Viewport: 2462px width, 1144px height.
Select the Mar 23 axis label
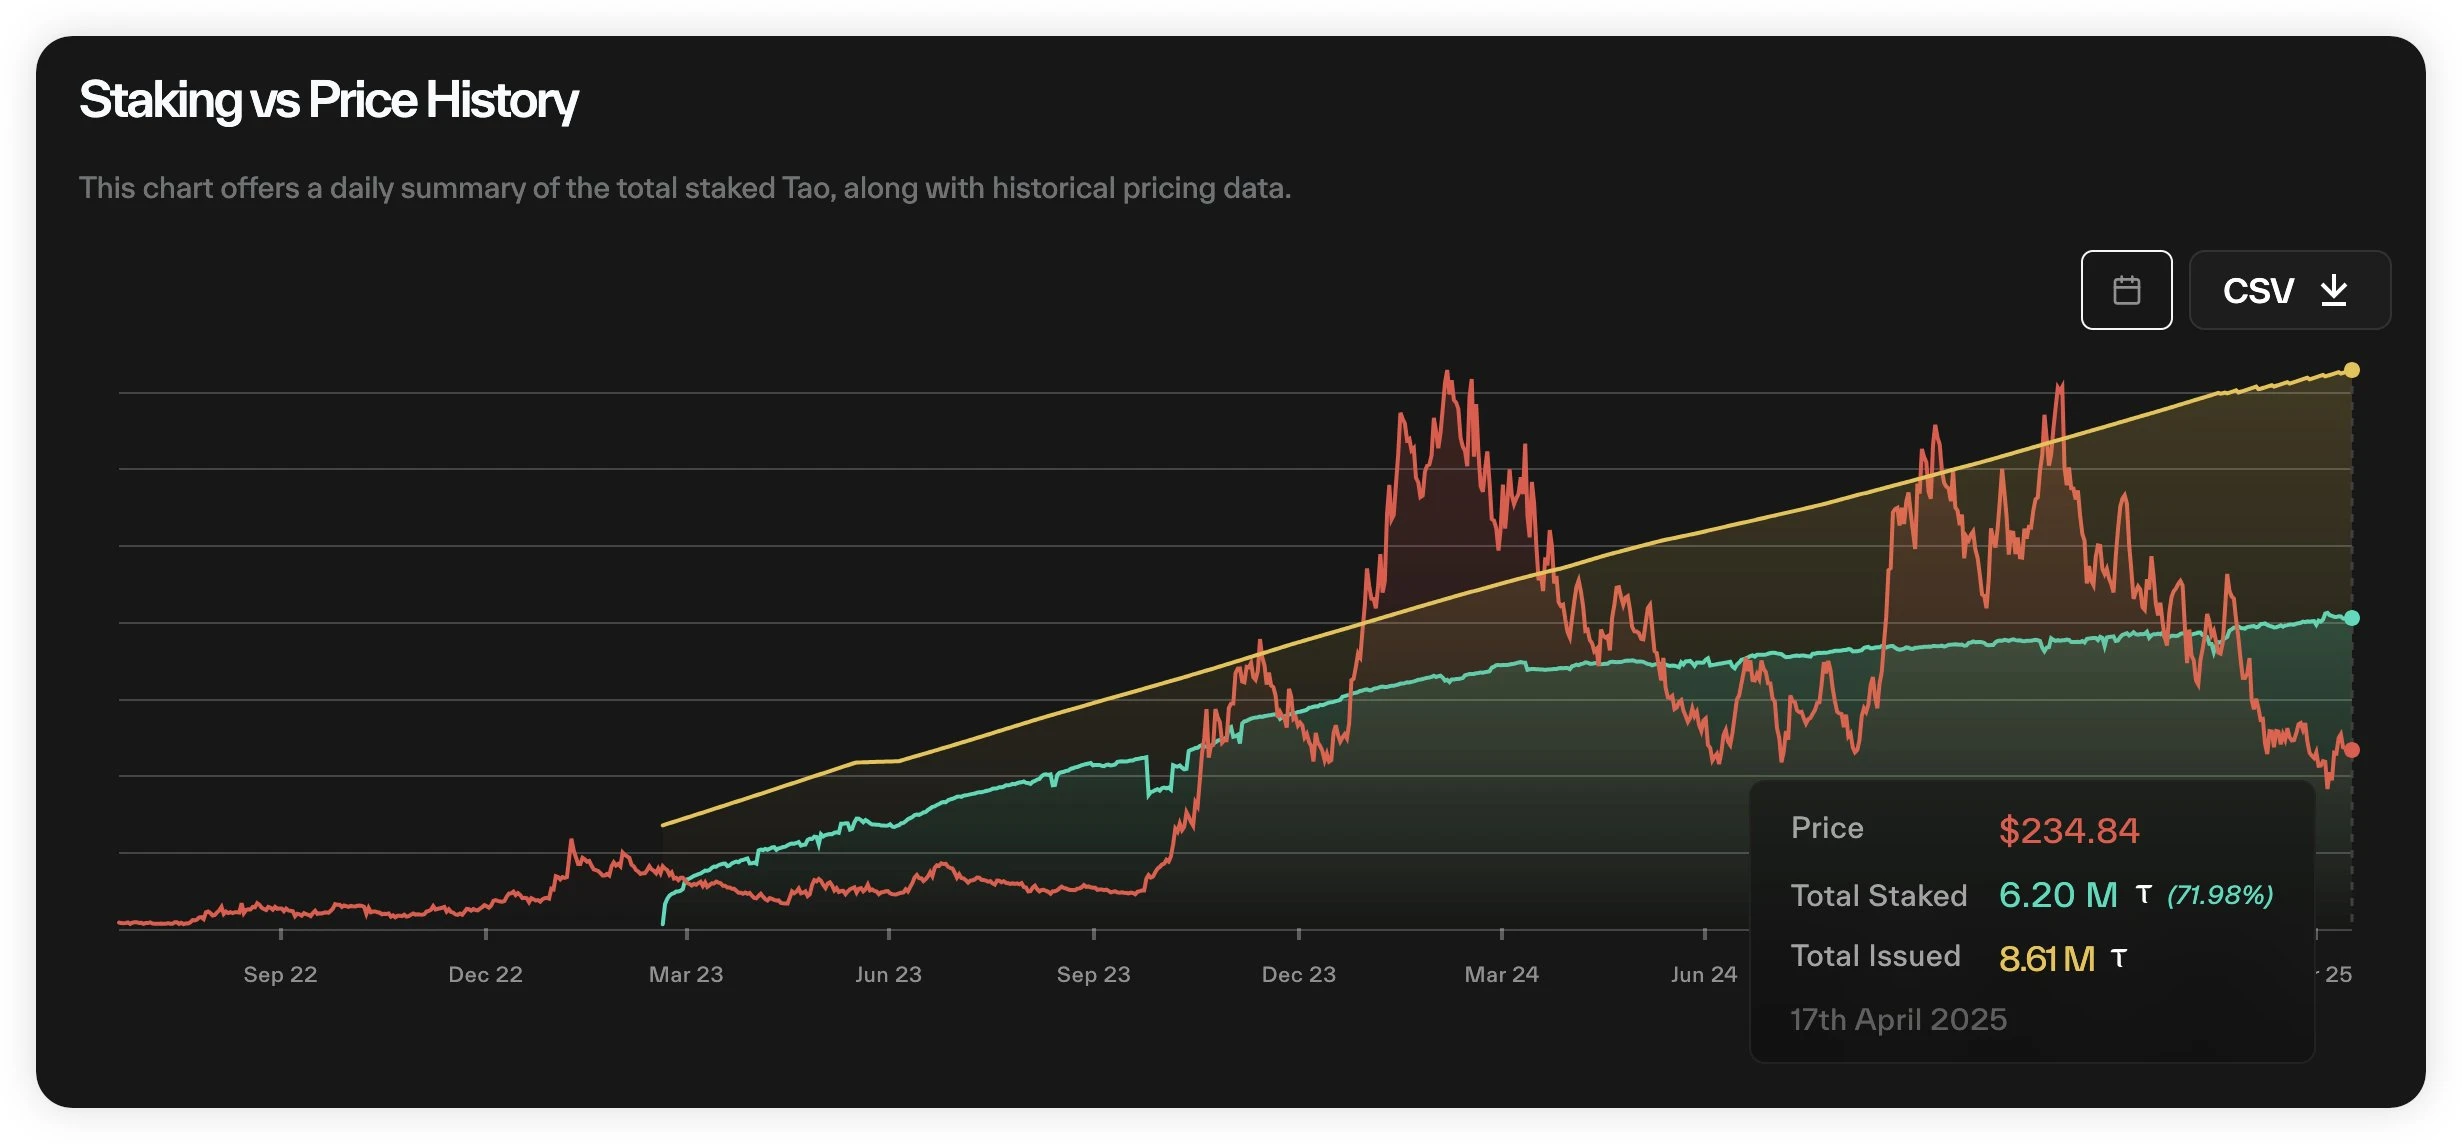[686, 974]
